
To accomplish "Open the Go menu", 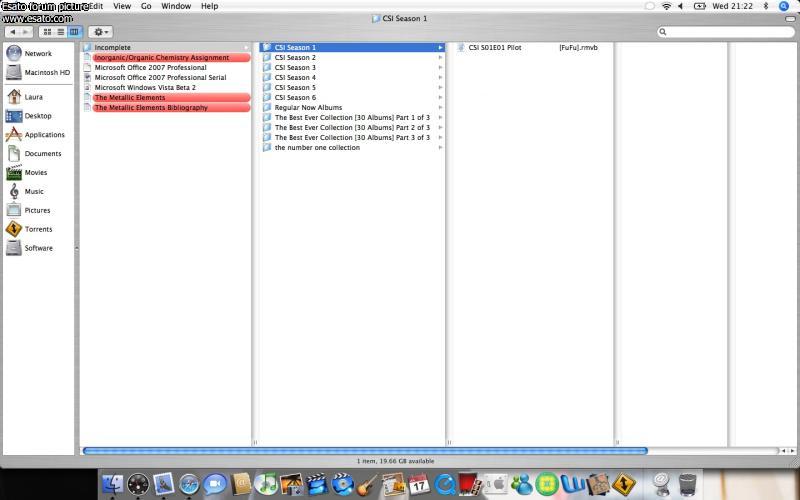I will [x=146, y=6].
